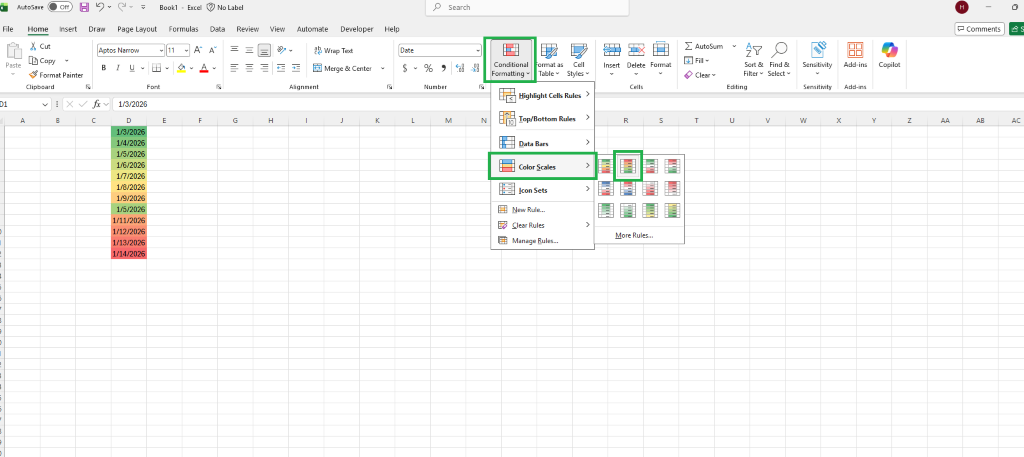Image resolution: width=1024 pixels, height=457 pixels.
Task: Open the Add-ins icon
Action: click(x=855, y=50)
